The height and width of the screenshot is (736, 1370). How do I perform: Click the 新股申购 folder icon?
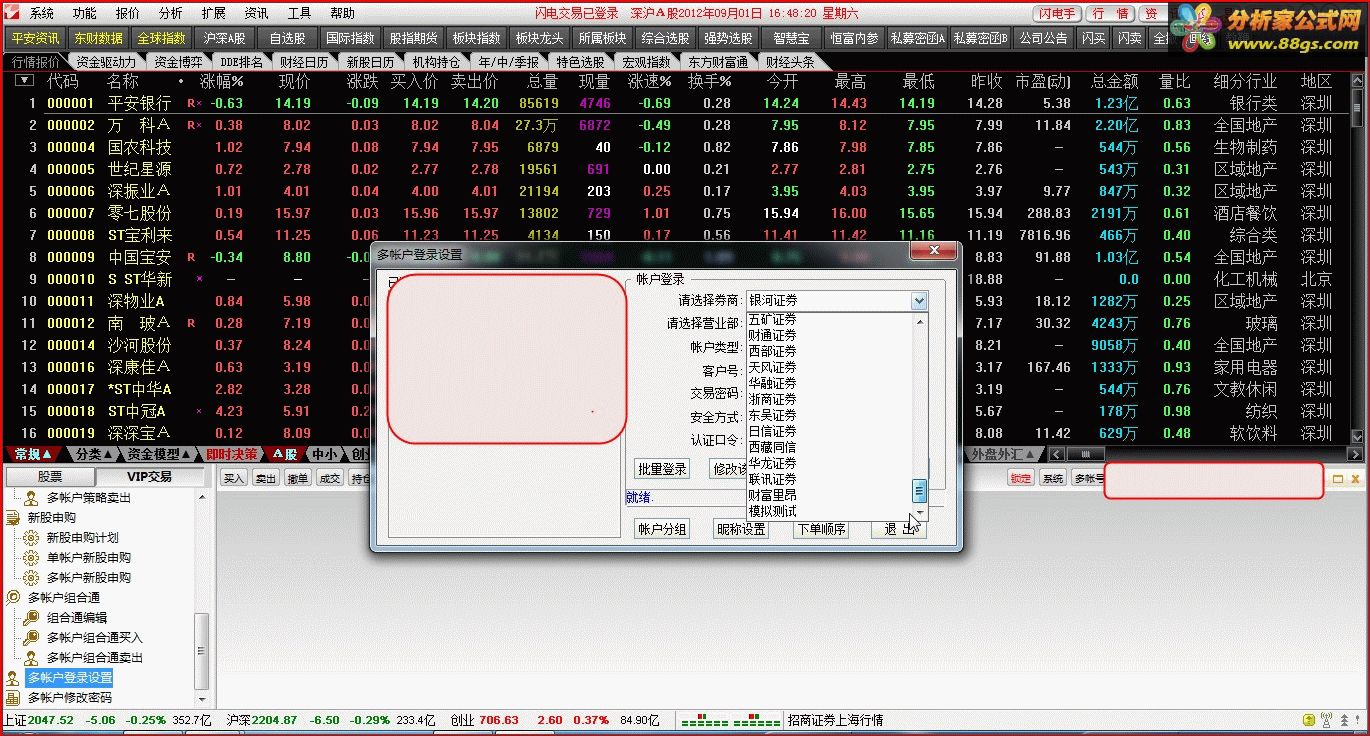pyautogui.click(x=13, y=518)
